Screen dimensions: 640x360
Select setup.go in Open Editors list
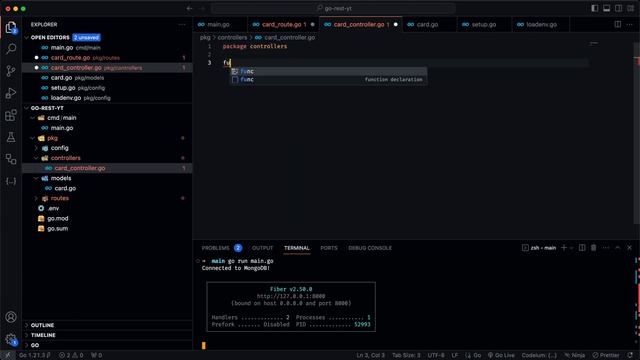point(107,88)
